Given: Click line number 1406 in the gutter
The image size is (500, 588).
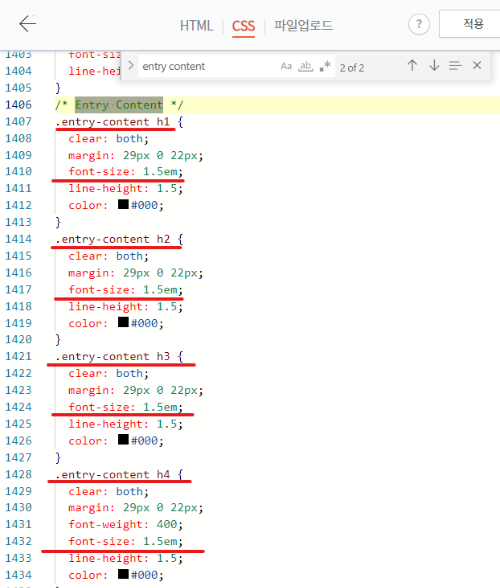Looking at the screenshot, I should (x=18, y=105).
